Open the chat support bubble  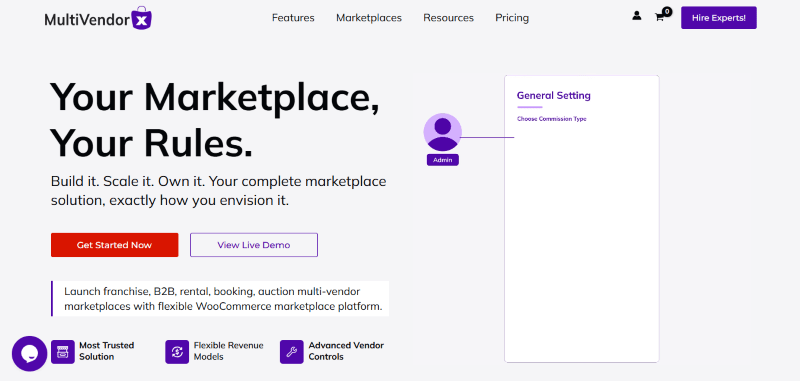(30, 353)
